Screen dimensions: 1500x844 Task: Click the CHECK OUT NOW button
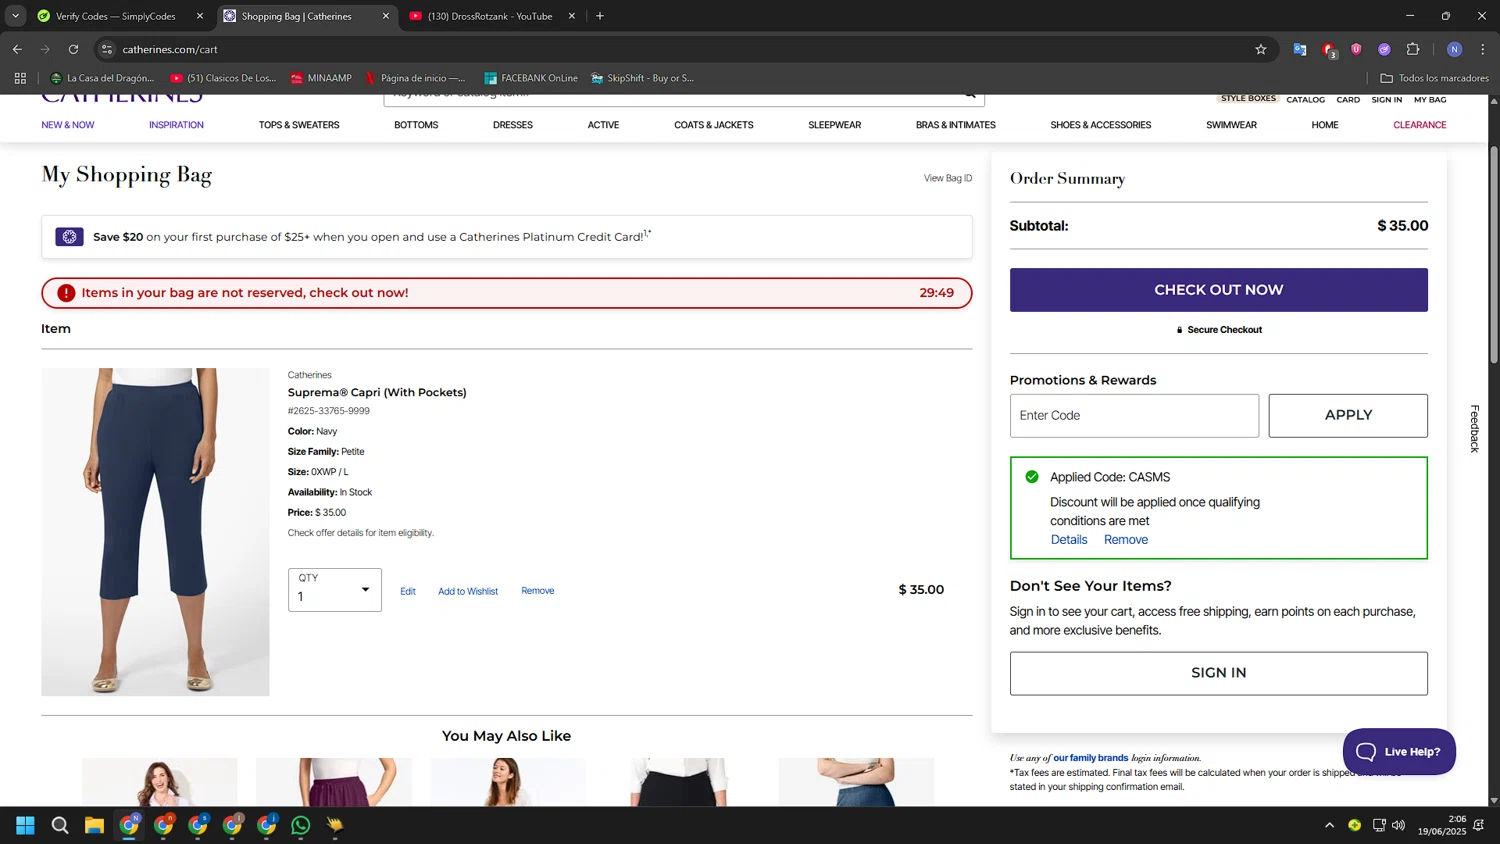coord(1218,290)
